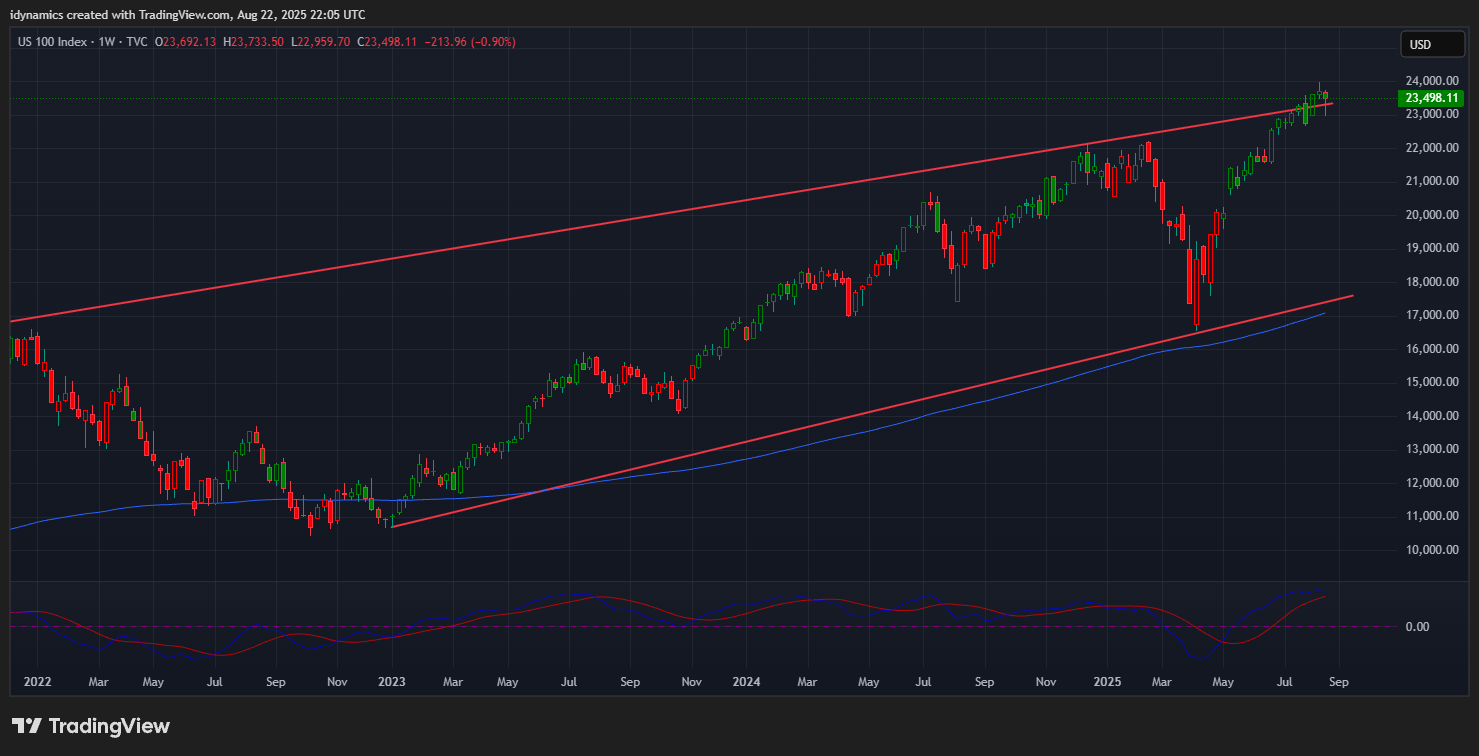1479x756 pixels.
Task: Click the 2024 year label on time axis
Action: (746, 682)
